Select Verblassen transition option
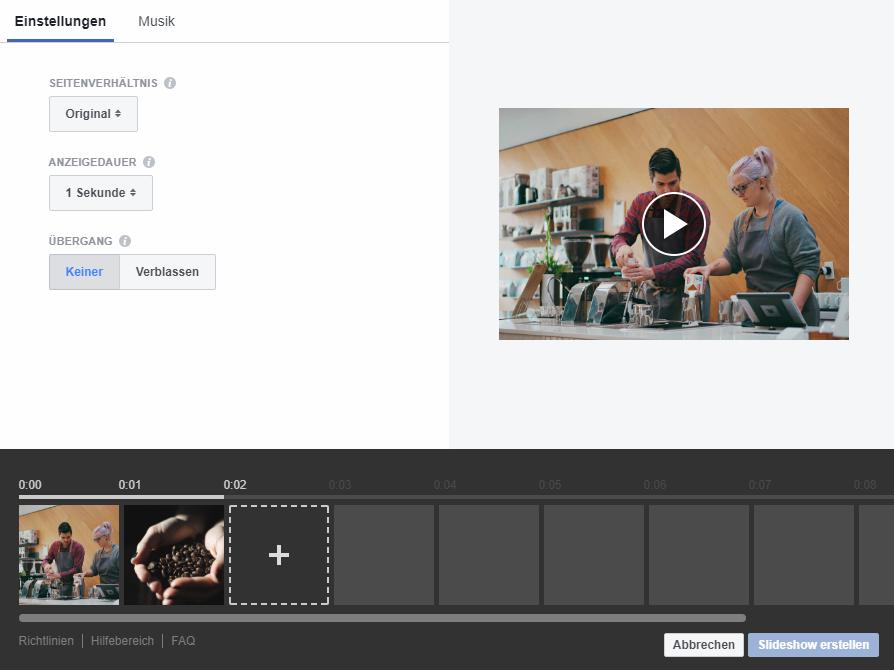 pyautogui.click(x=167, y=272)
